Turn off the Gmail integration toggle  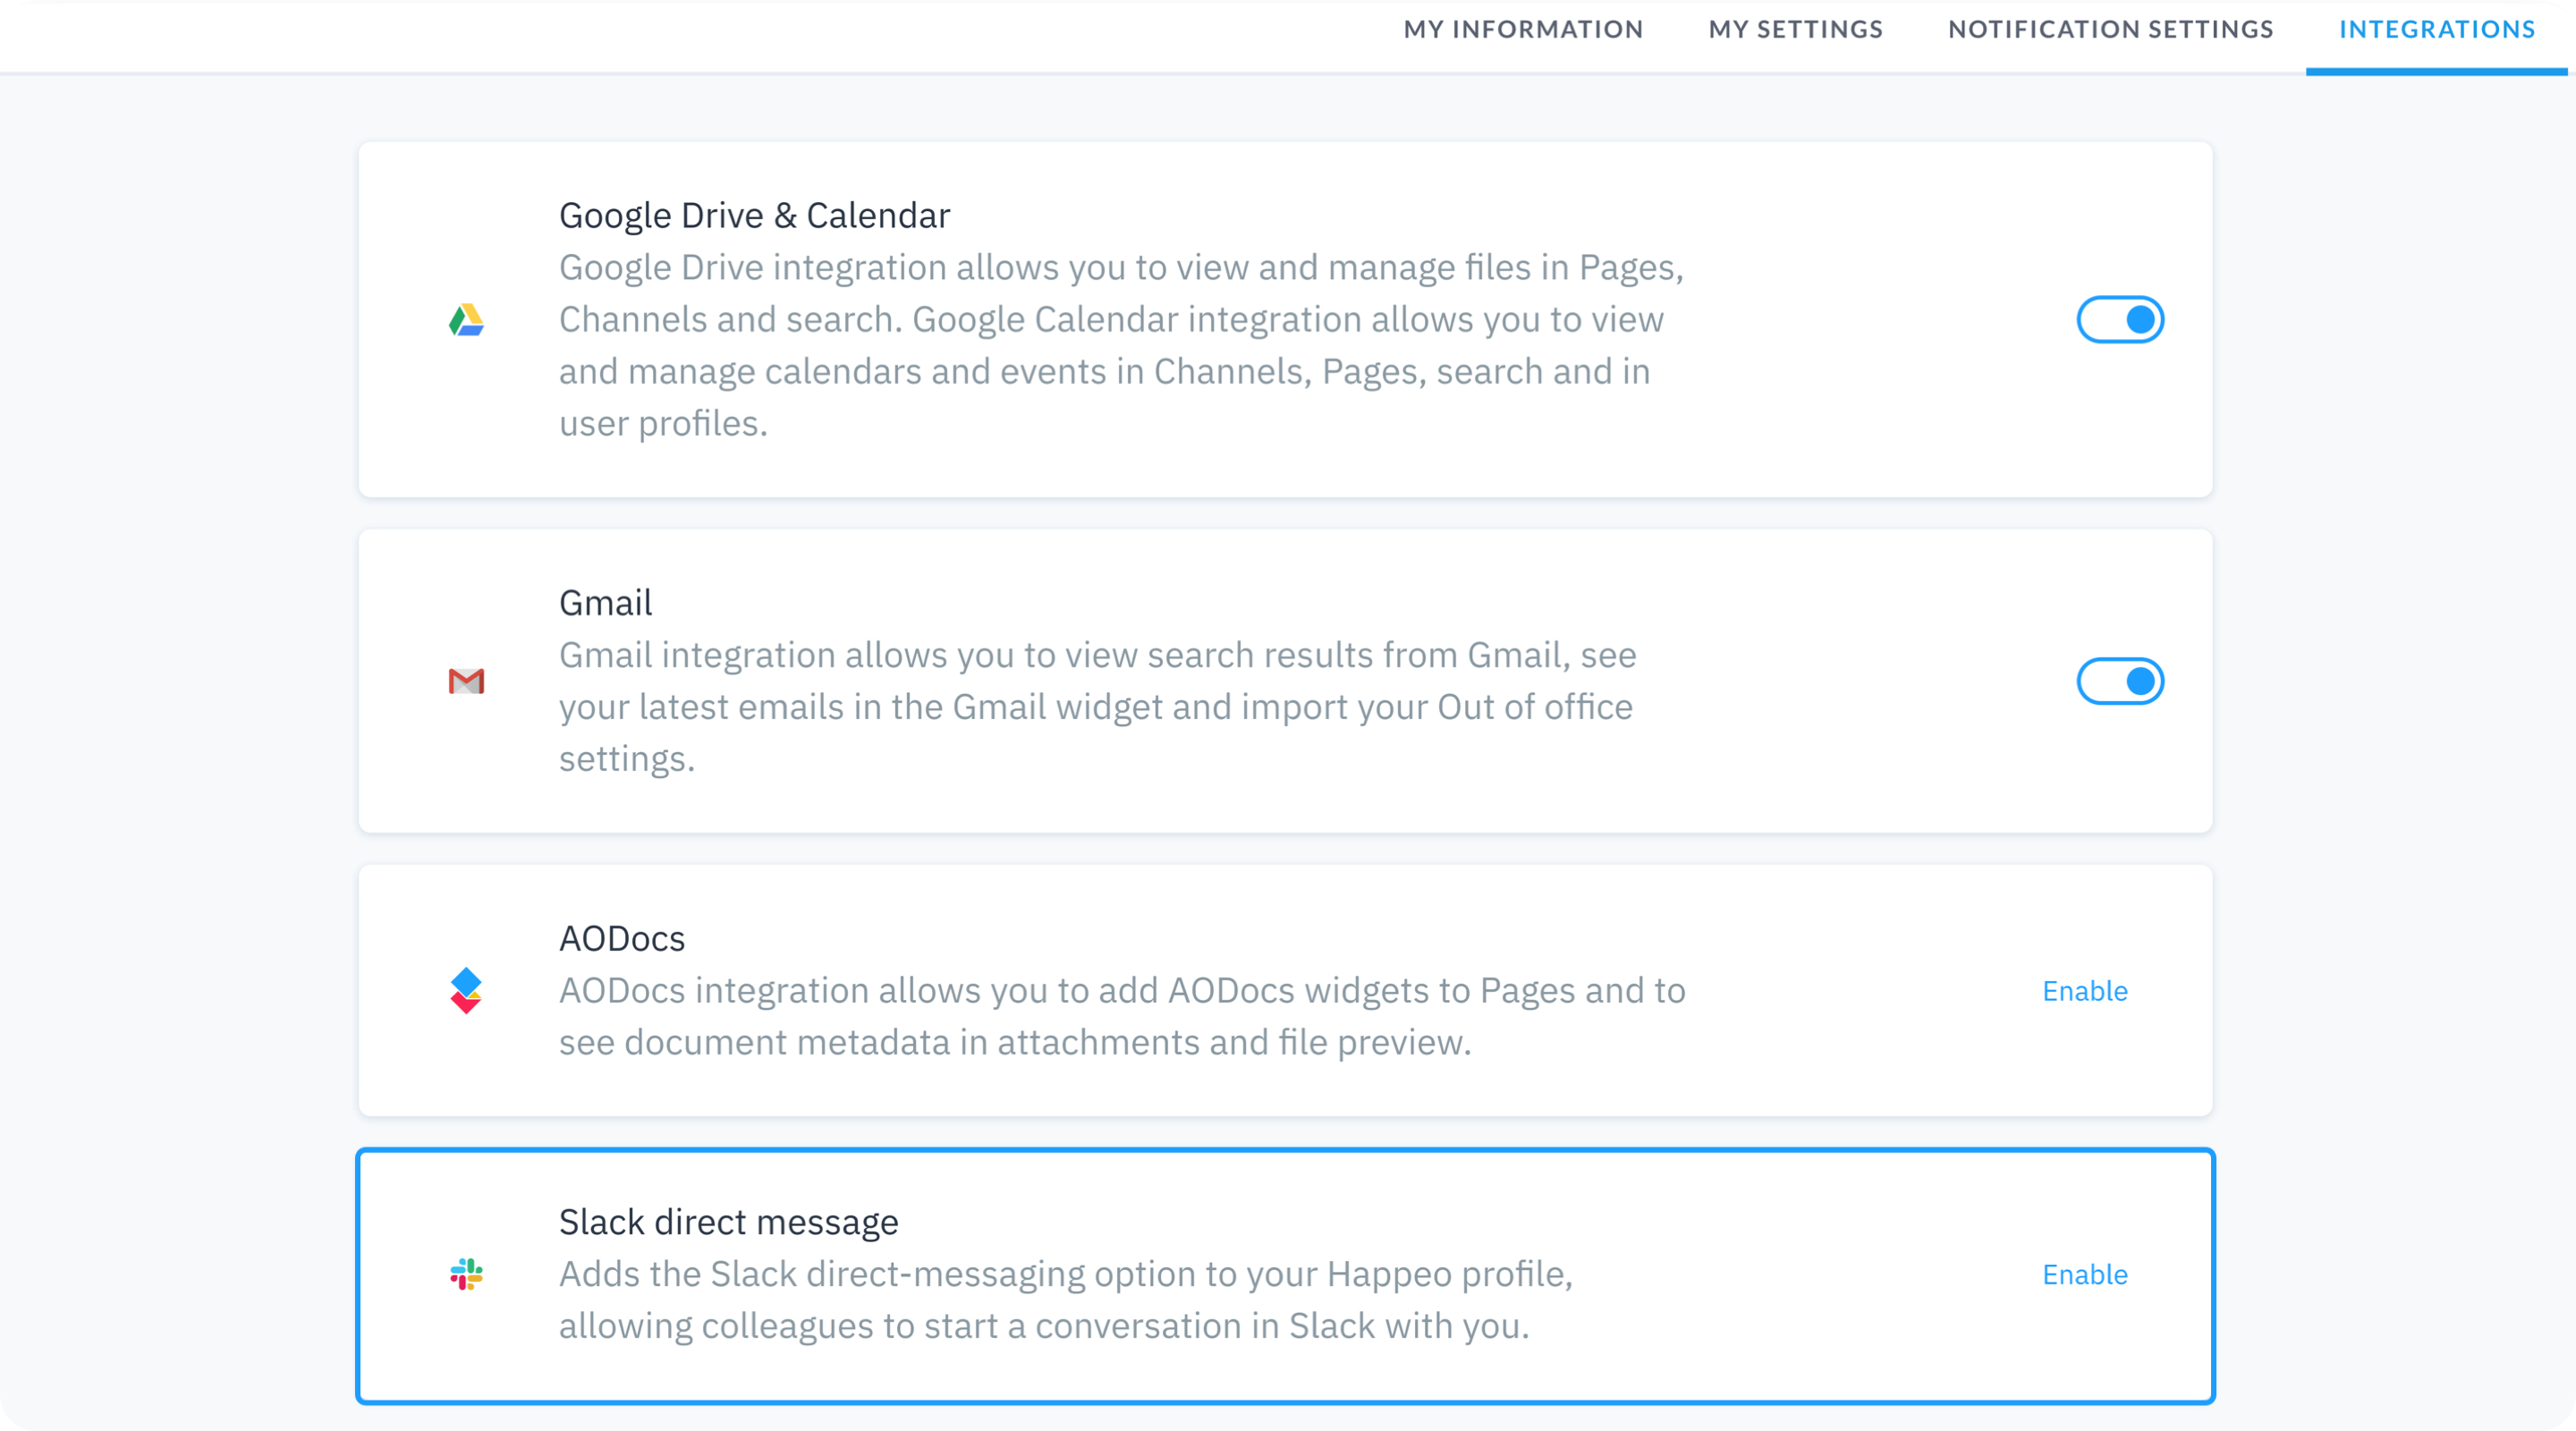[x=2120, y=681]
